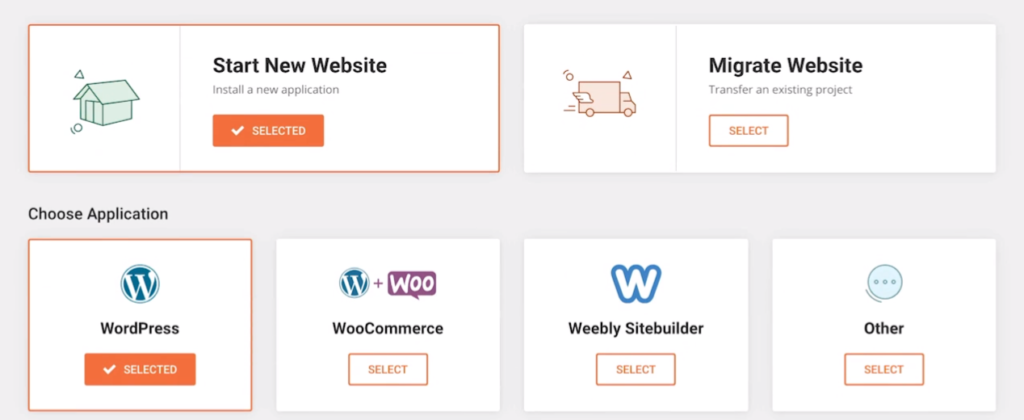Select the Migrate Website option
This screenshot has height=420, width=1024.
[748, 131]
